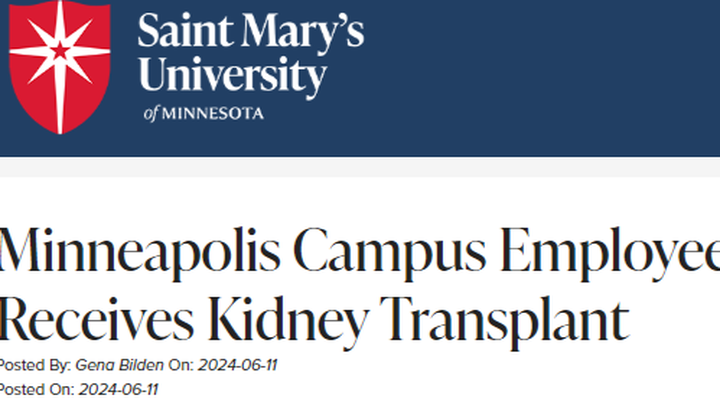
Task: Click the apostrophe-s in Mary's
Action: click(353, 32)
